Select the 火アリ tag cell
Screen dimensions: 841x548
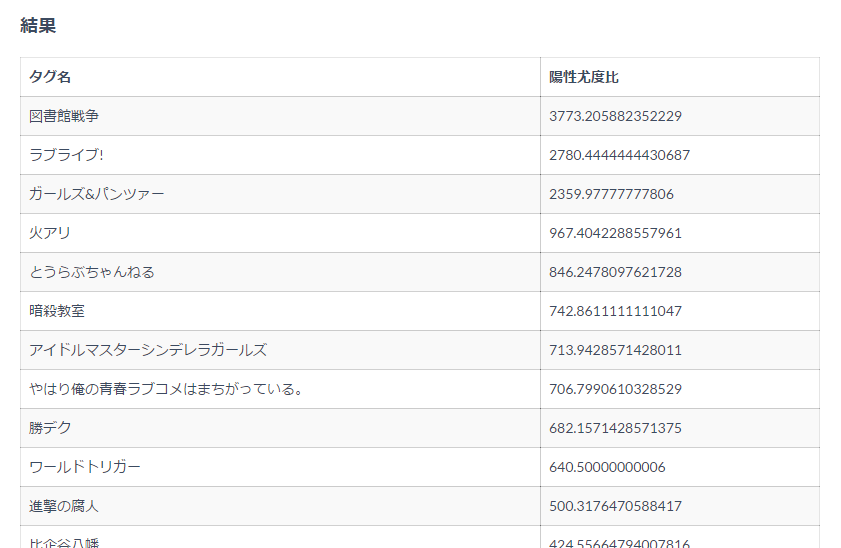point(280,233)
